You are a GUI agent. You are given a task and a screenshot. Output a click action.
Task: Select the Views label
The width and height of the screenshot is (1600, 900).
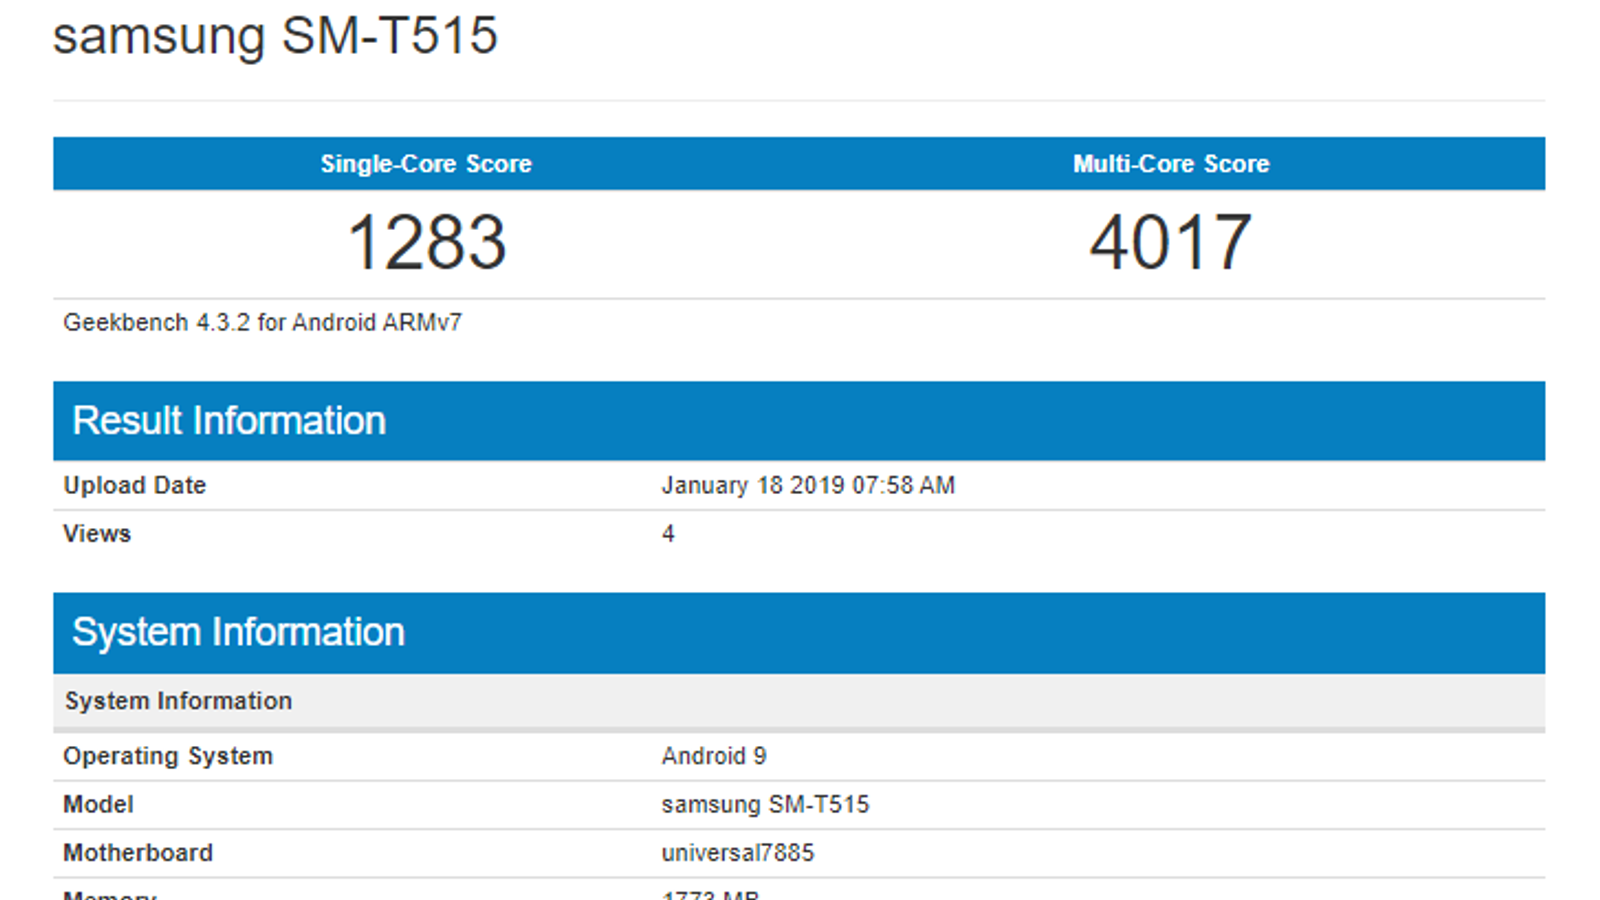(x=97, y=534)
